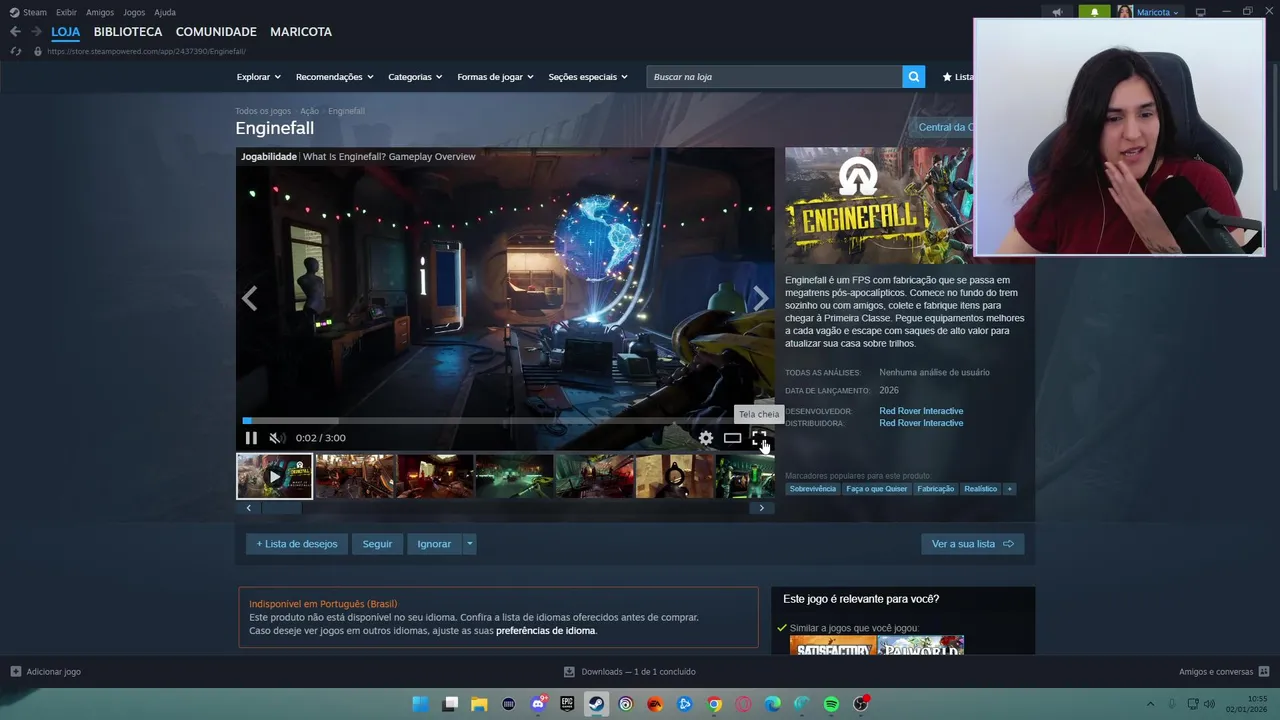Click the store search magnifier button
1280x720 pixels.
(x=913, y=77)
